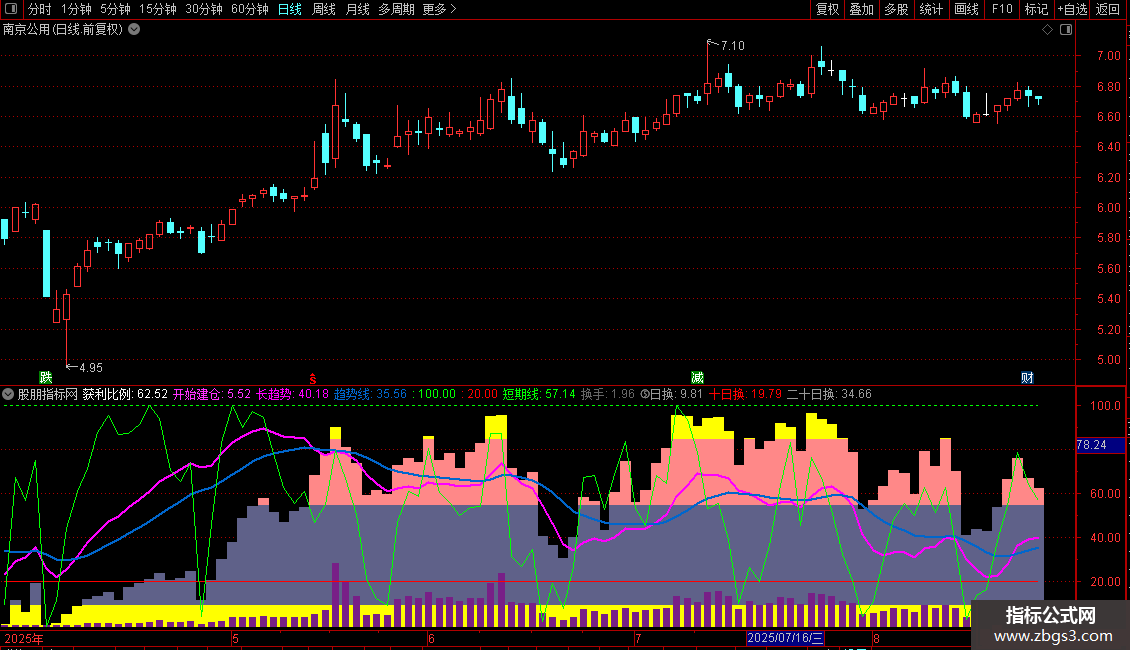This screenshot has width=1130, height=650.
Task: Open 多股 multi-stock view
Action: point(896,9)
